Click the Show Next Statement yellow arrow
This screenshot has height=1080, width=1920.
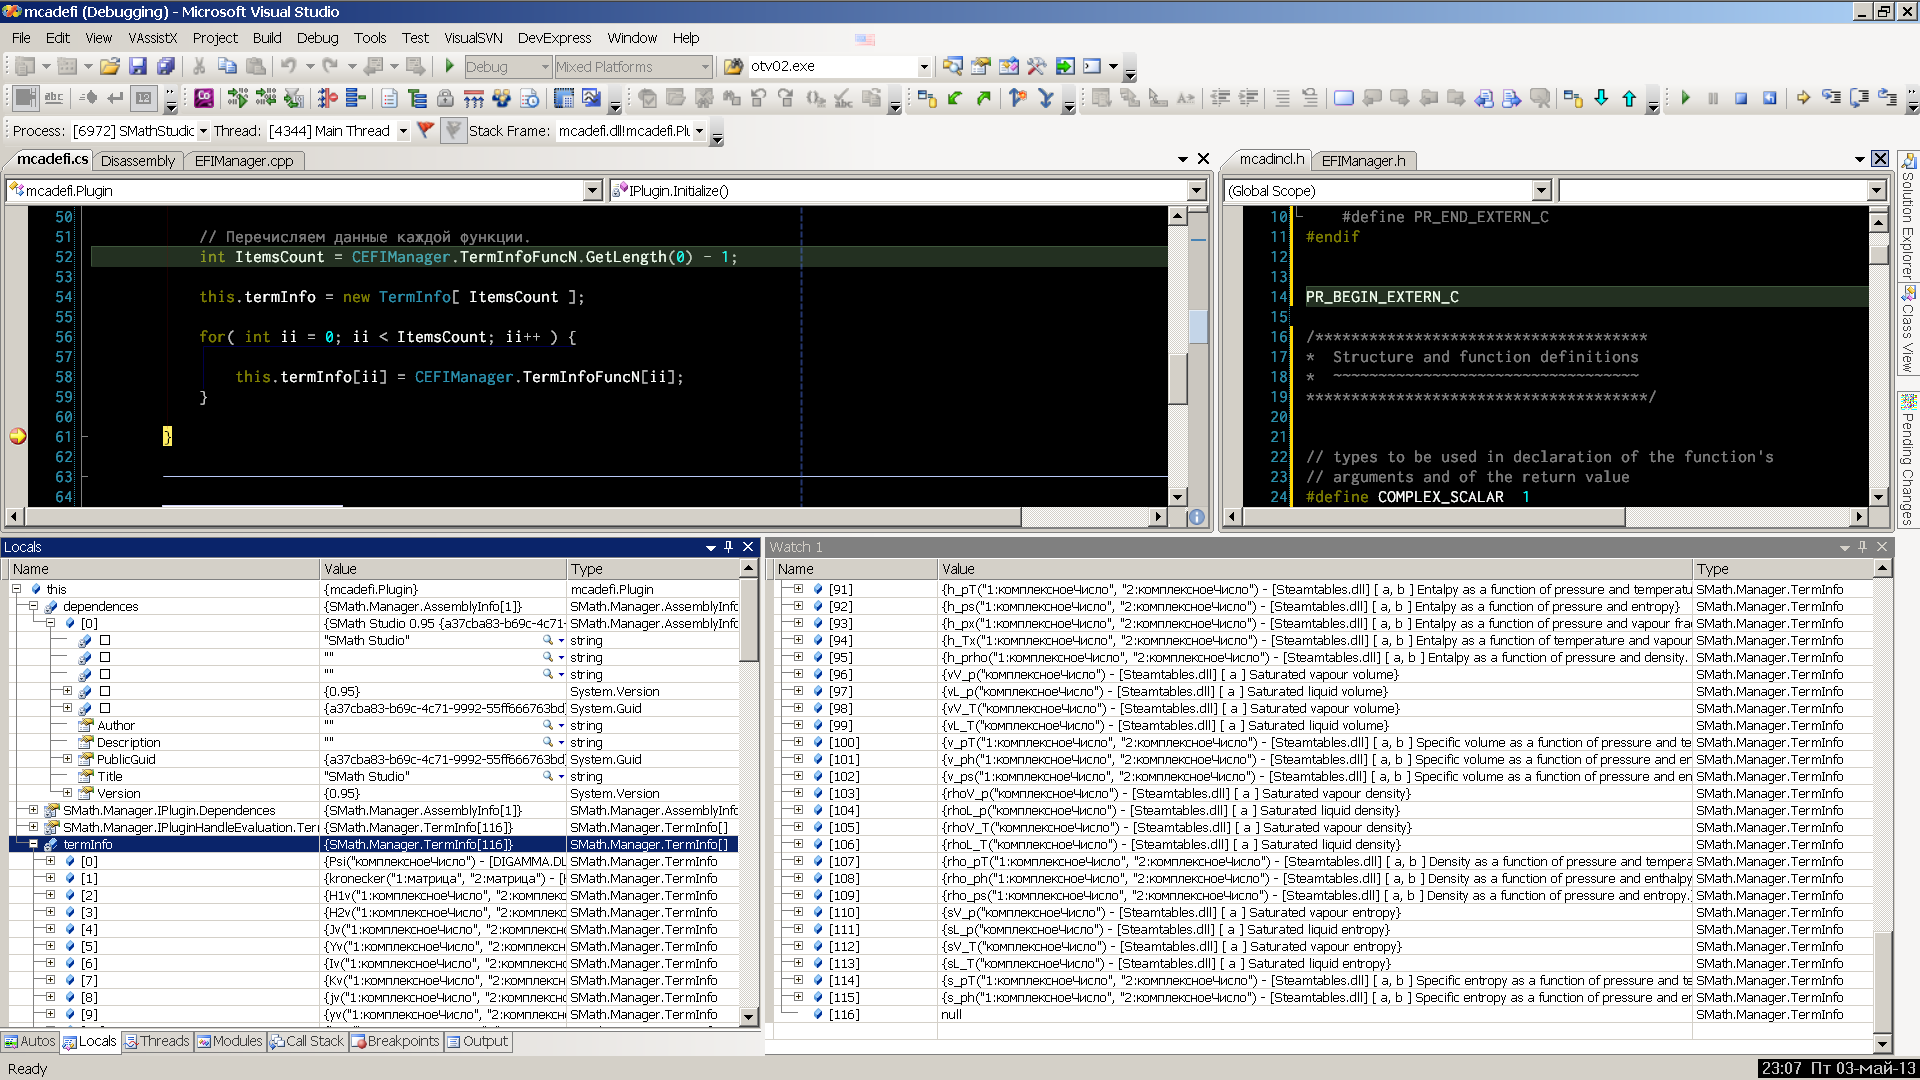click(1803, 98)
